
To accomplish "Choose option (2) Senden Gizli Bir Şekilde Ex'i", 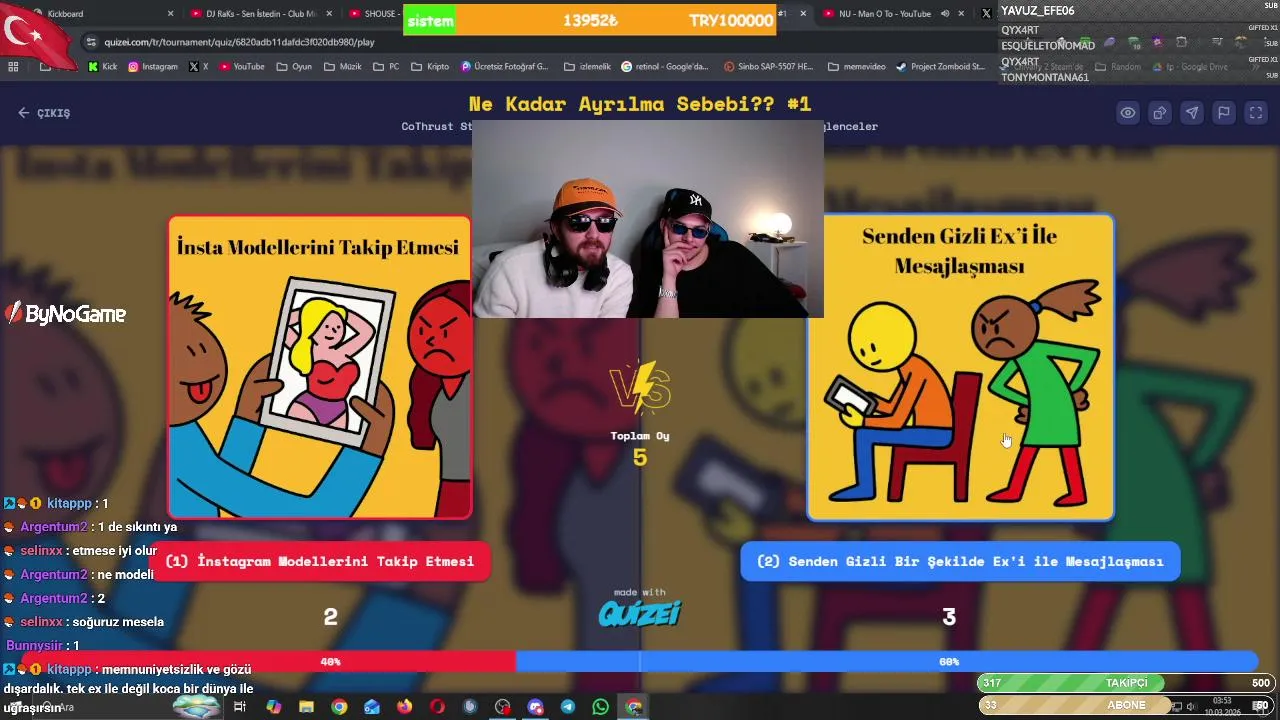I will pos(960,561).
